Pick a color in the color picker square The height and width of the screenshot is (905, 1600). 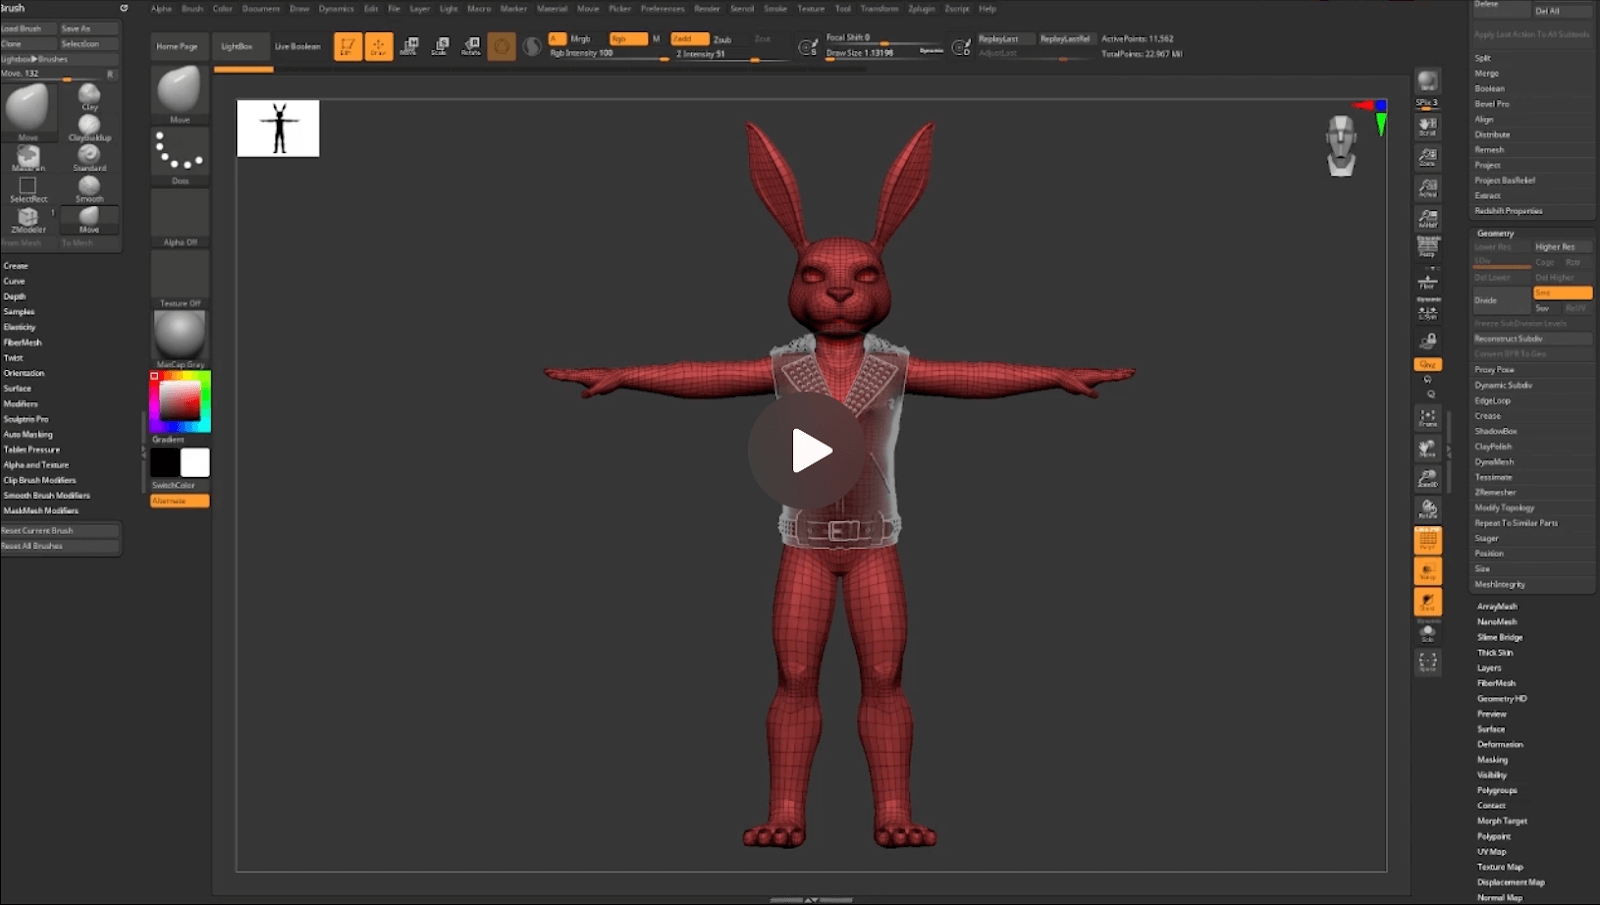[x=180, y=402]
